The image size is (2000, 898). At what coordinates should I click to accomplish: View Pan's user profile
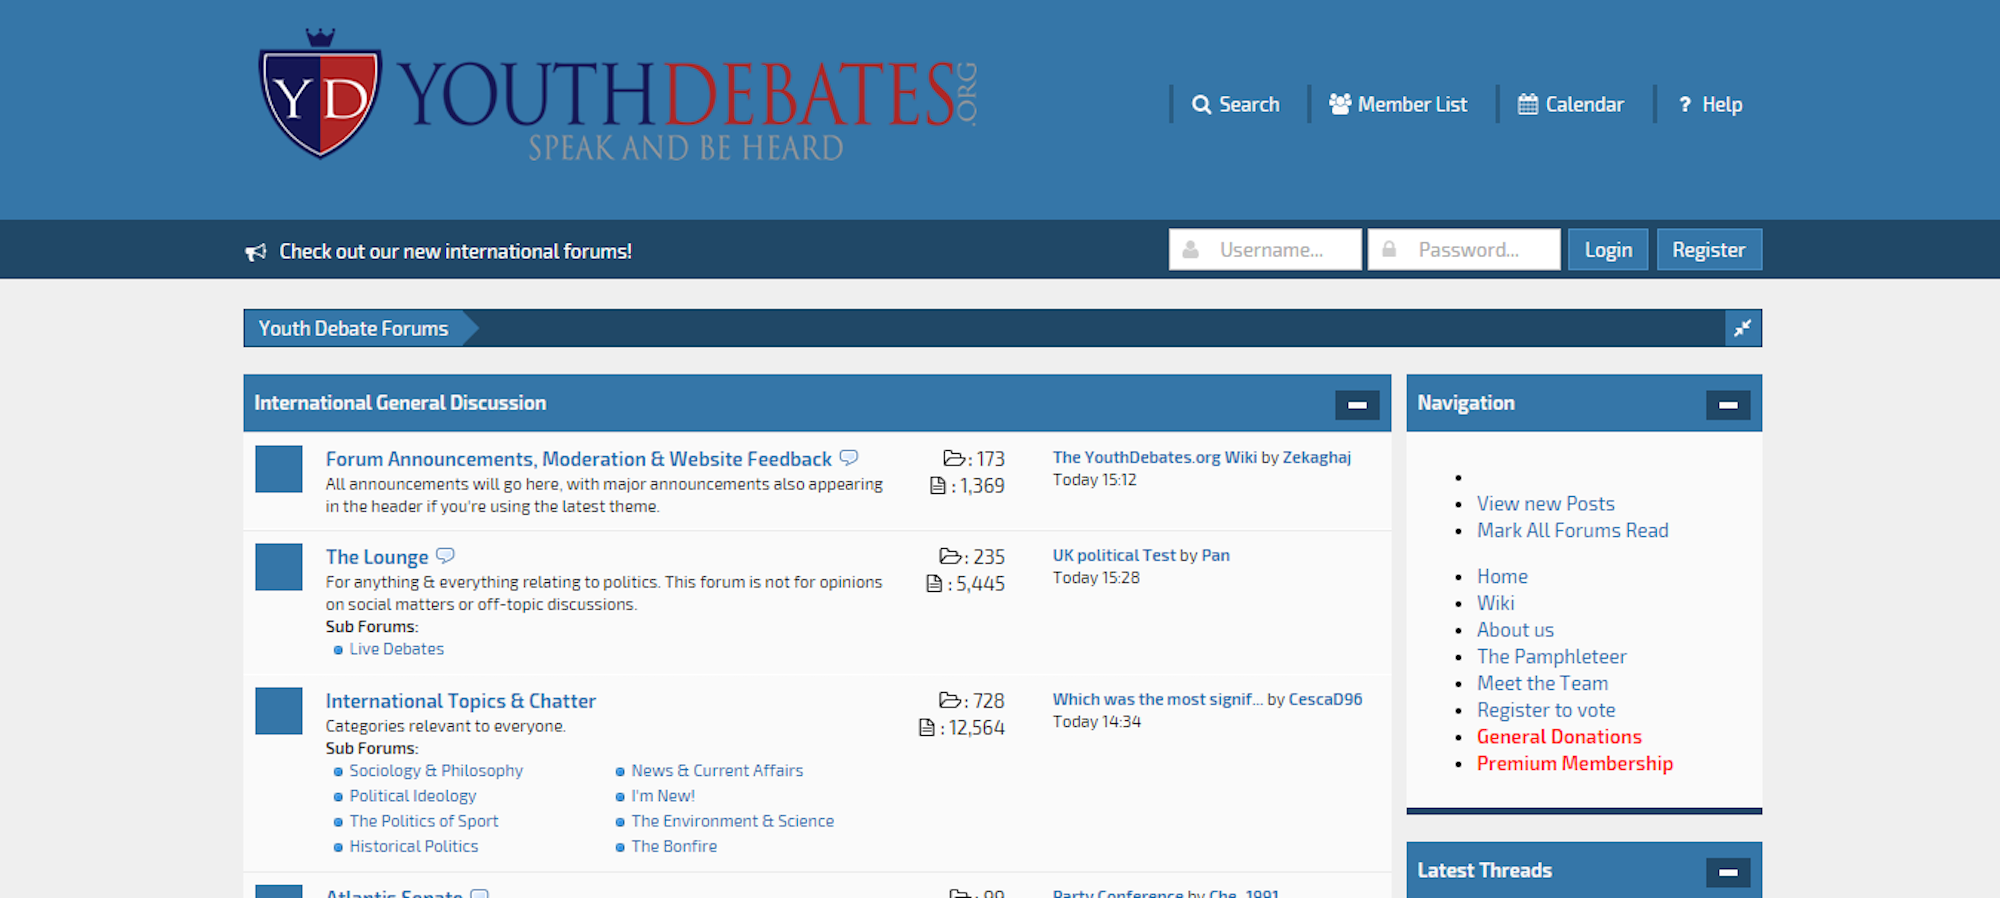(x=1216, y=555)
